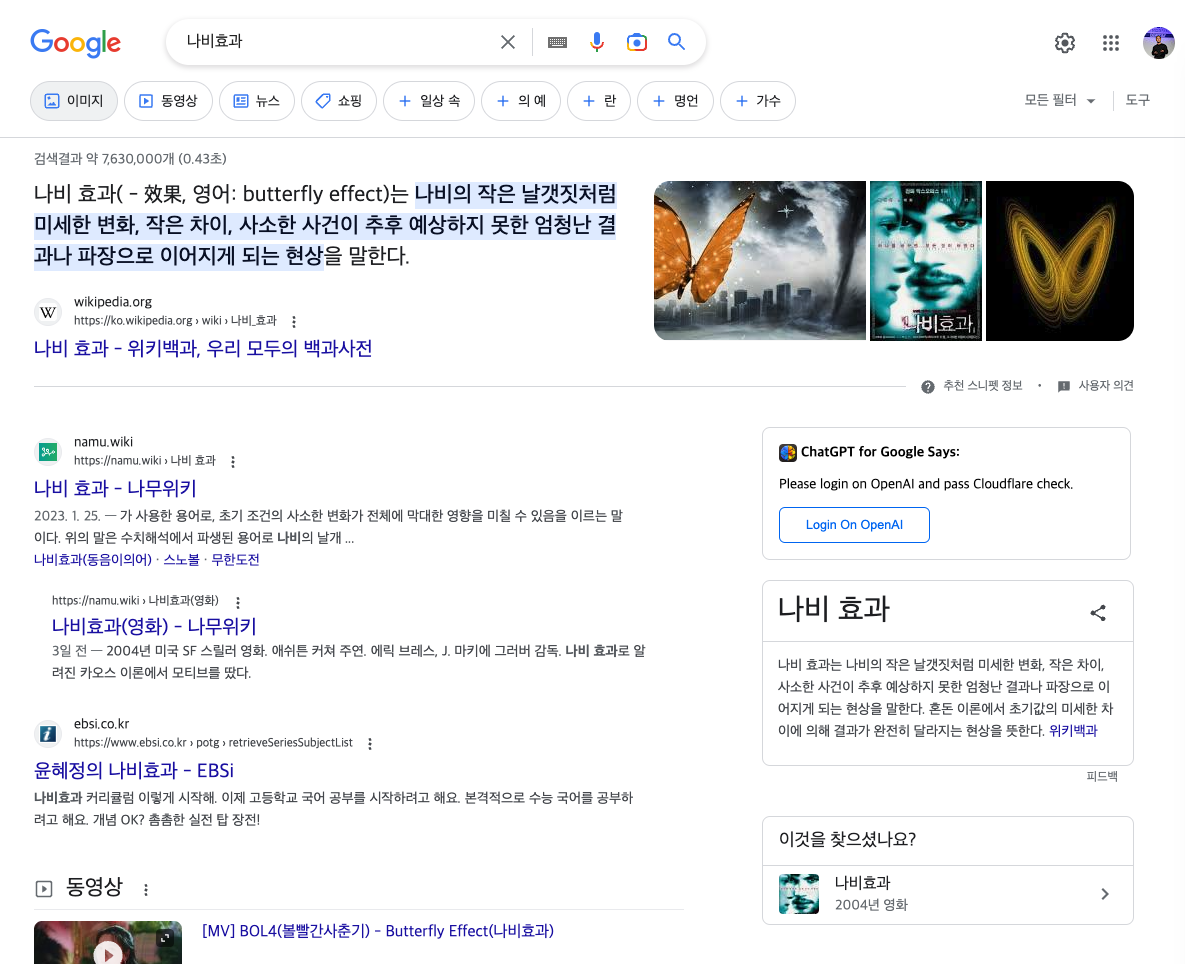Open the 도구 tools menu
Screen dimensions: 1185x964
point(1137,100)
